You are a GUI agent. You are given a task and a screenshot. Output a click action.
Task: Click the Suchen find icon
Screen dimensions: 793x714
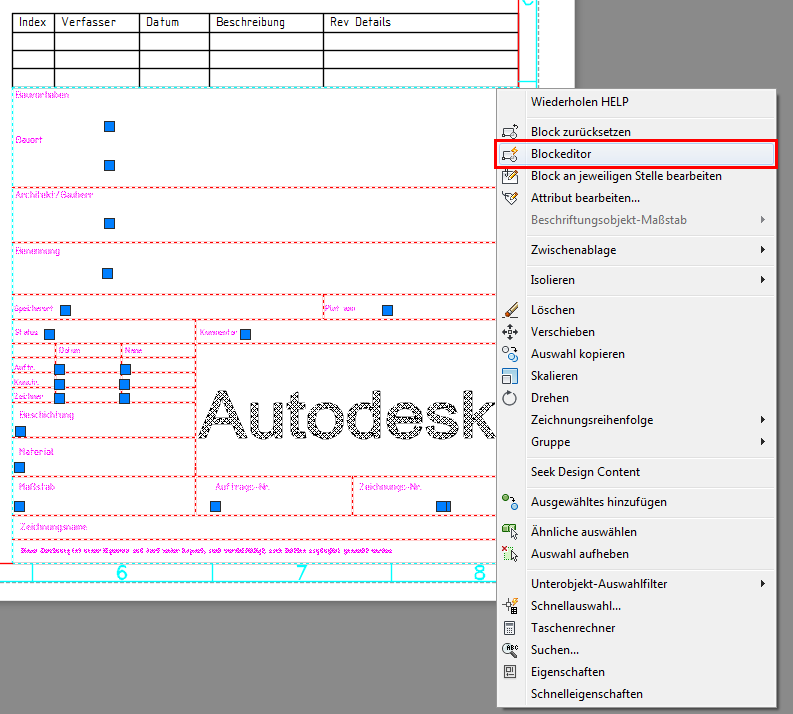510,650
